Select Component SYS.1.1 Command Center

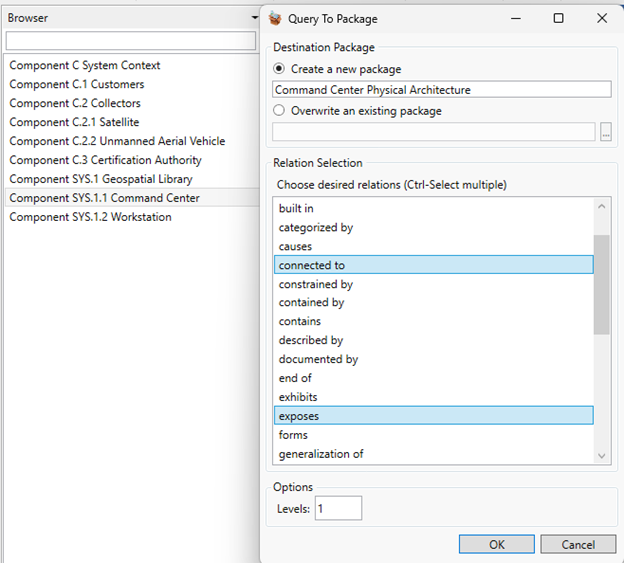[105, 198]
